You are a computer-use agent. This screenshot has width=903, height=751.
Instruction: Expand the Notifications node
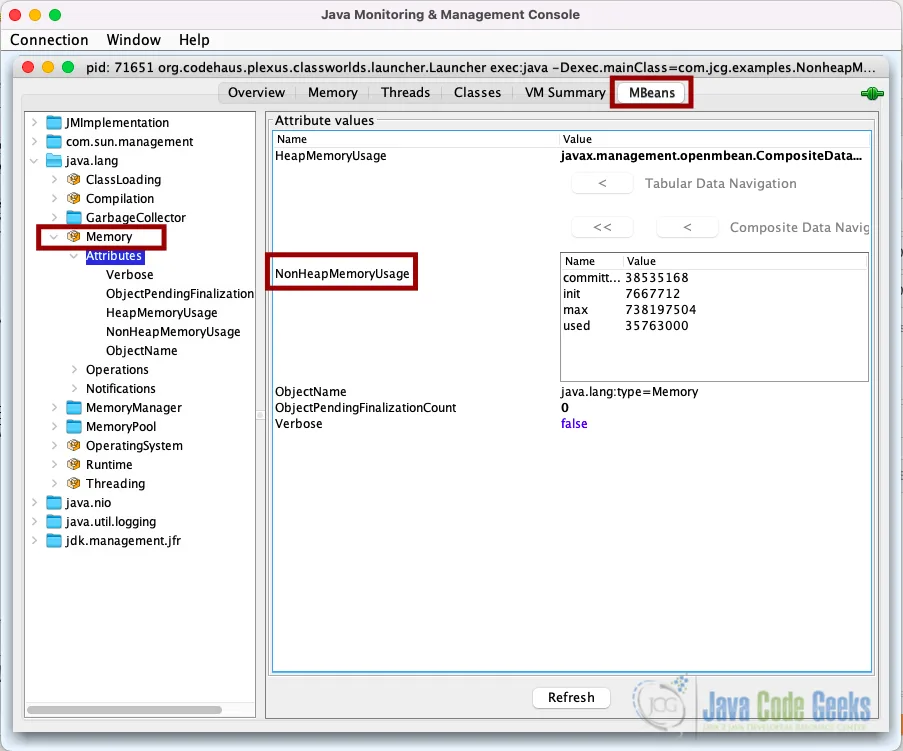point(74,389)
